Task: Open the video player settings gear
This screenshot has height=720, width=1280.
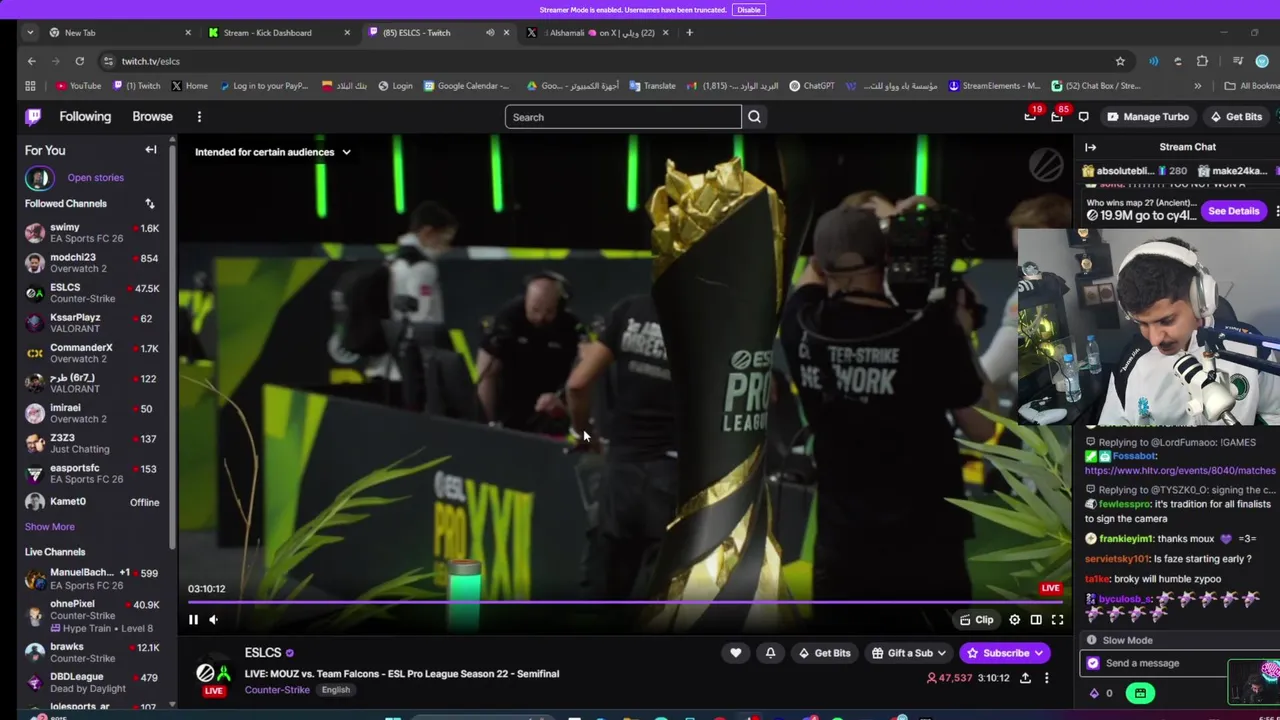Action: point(1015,620)
